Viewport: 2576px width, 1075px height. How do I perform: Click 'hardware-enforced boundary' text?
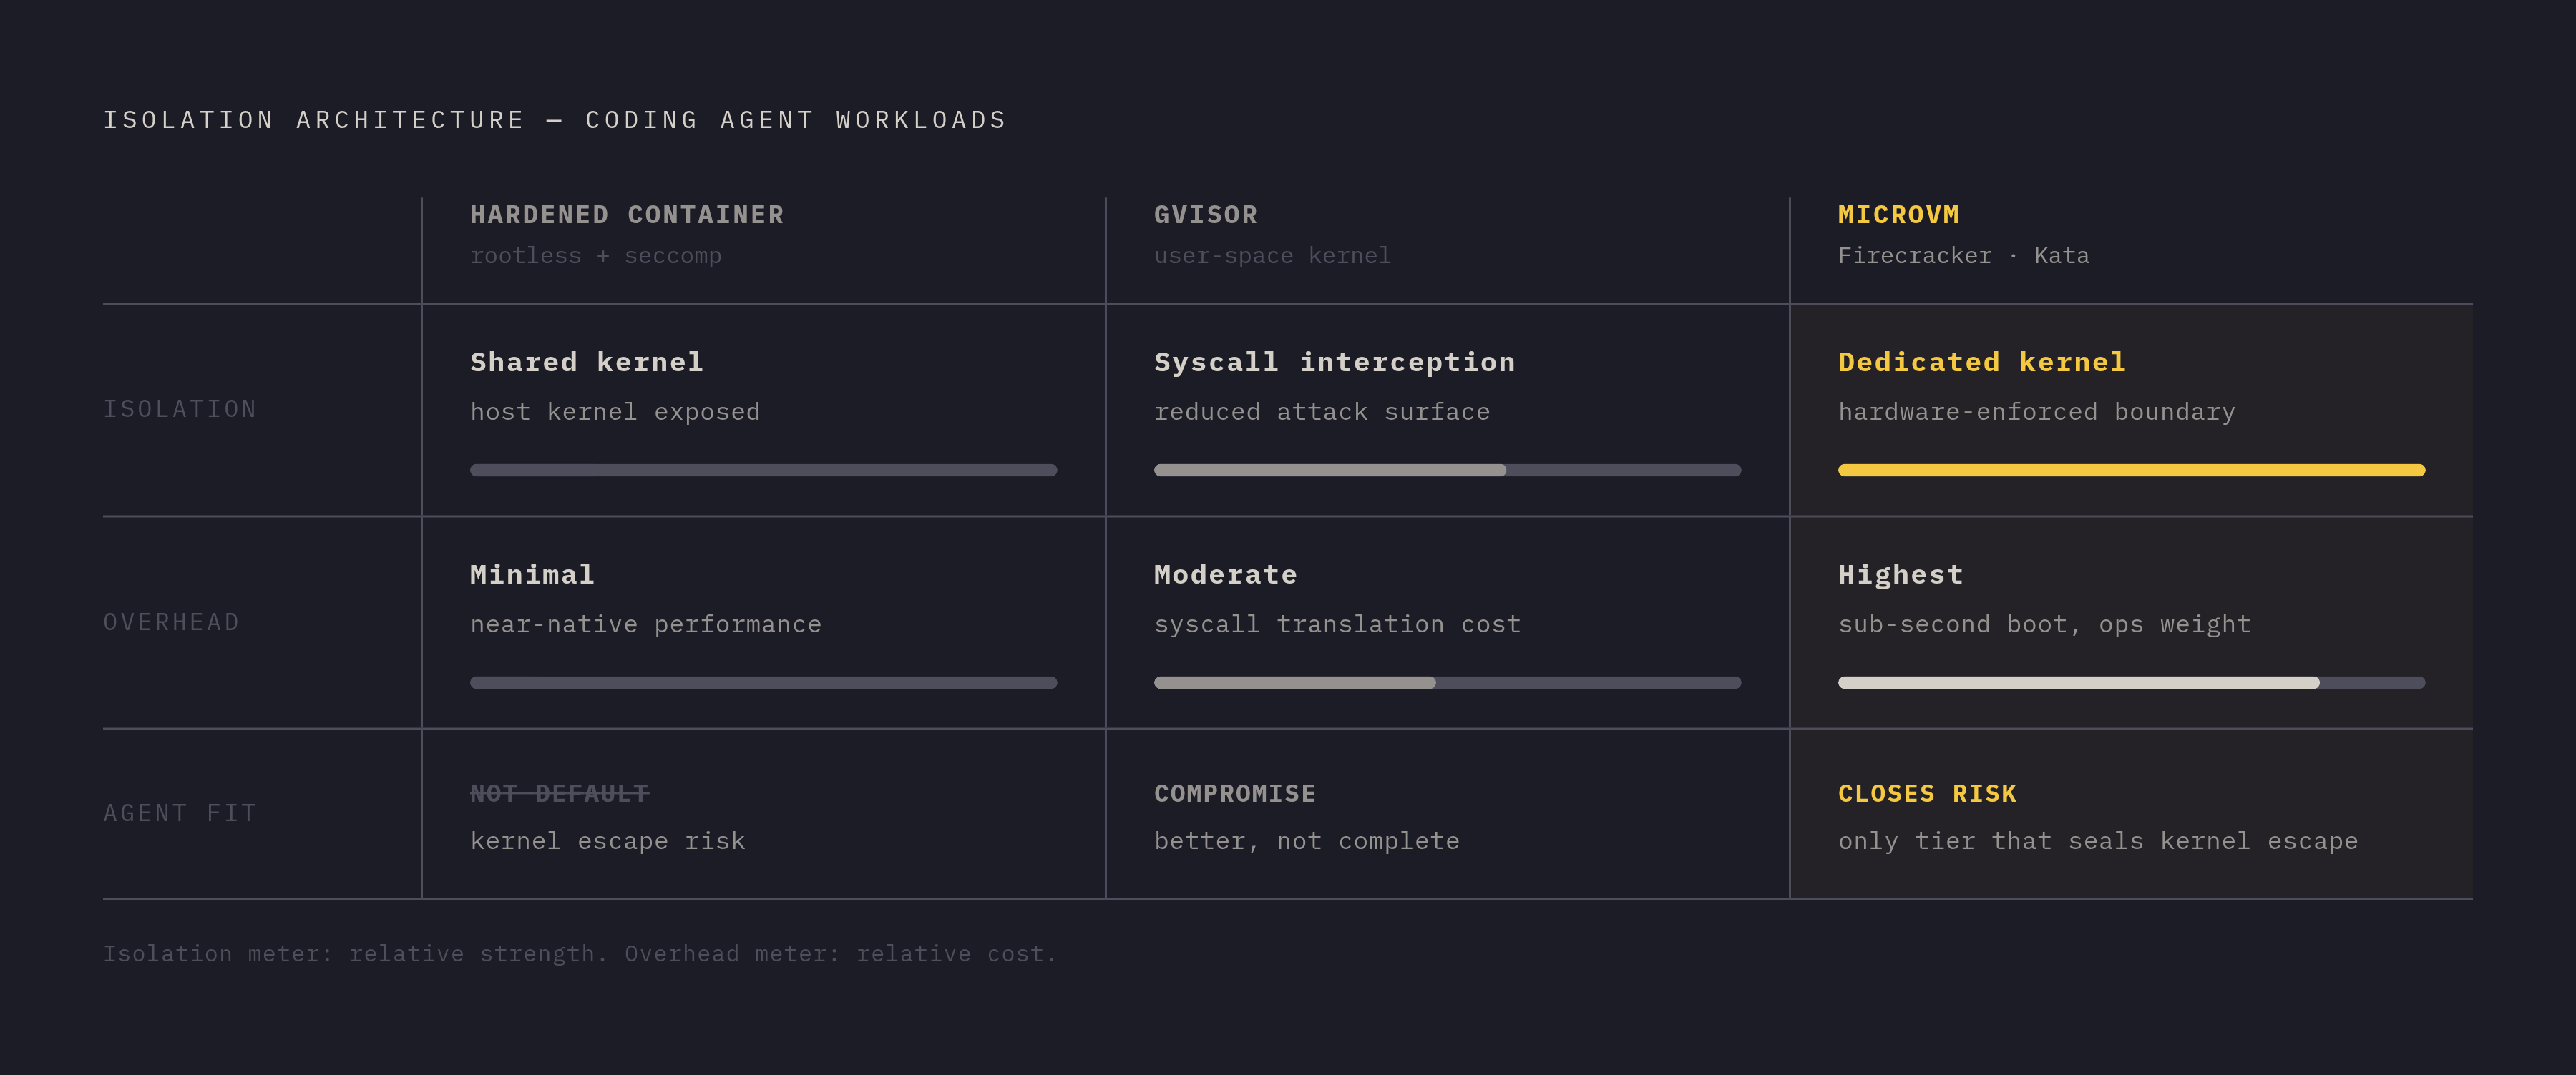(2036, 412)
